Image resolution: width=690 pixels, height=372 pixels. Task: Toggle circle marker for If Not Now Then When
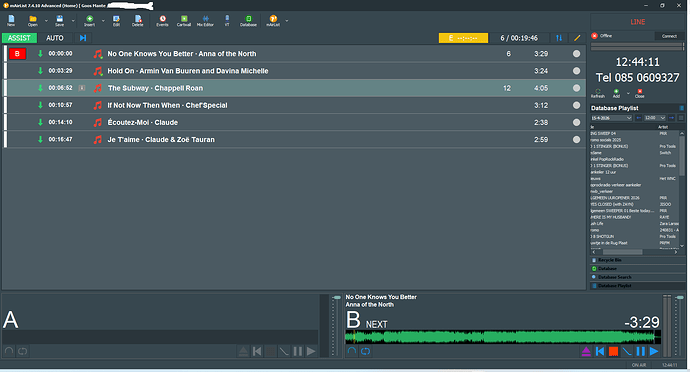576,105
